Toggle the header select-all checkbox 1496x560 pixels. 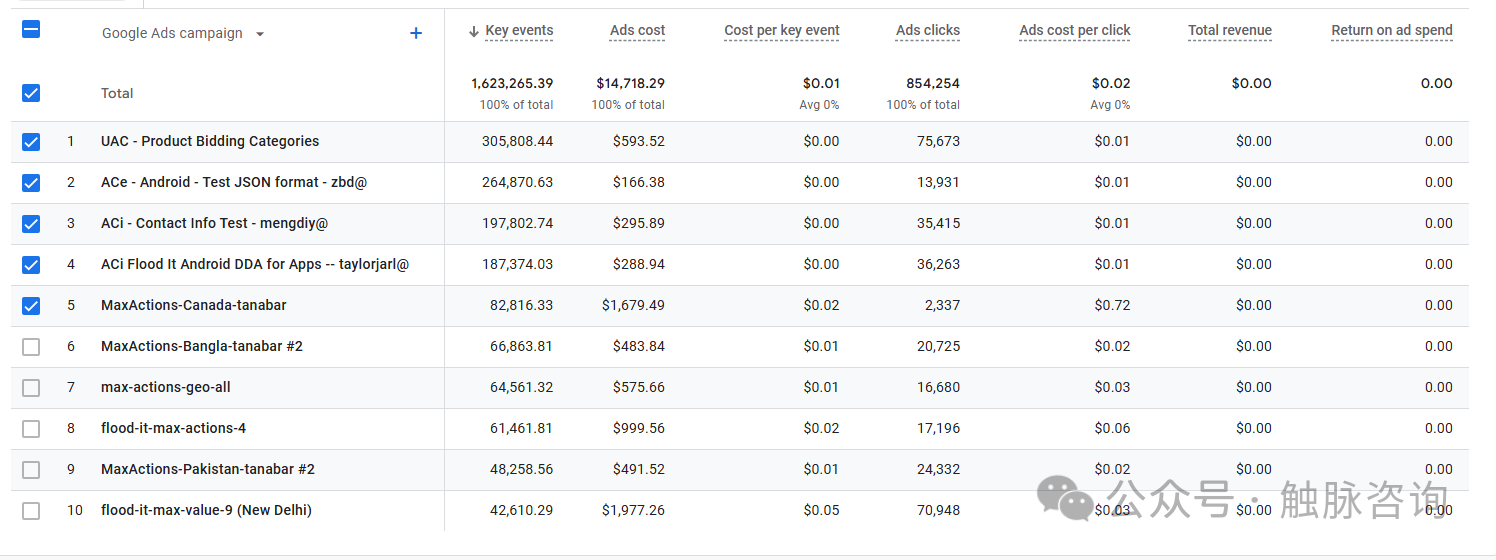(31, 29)
